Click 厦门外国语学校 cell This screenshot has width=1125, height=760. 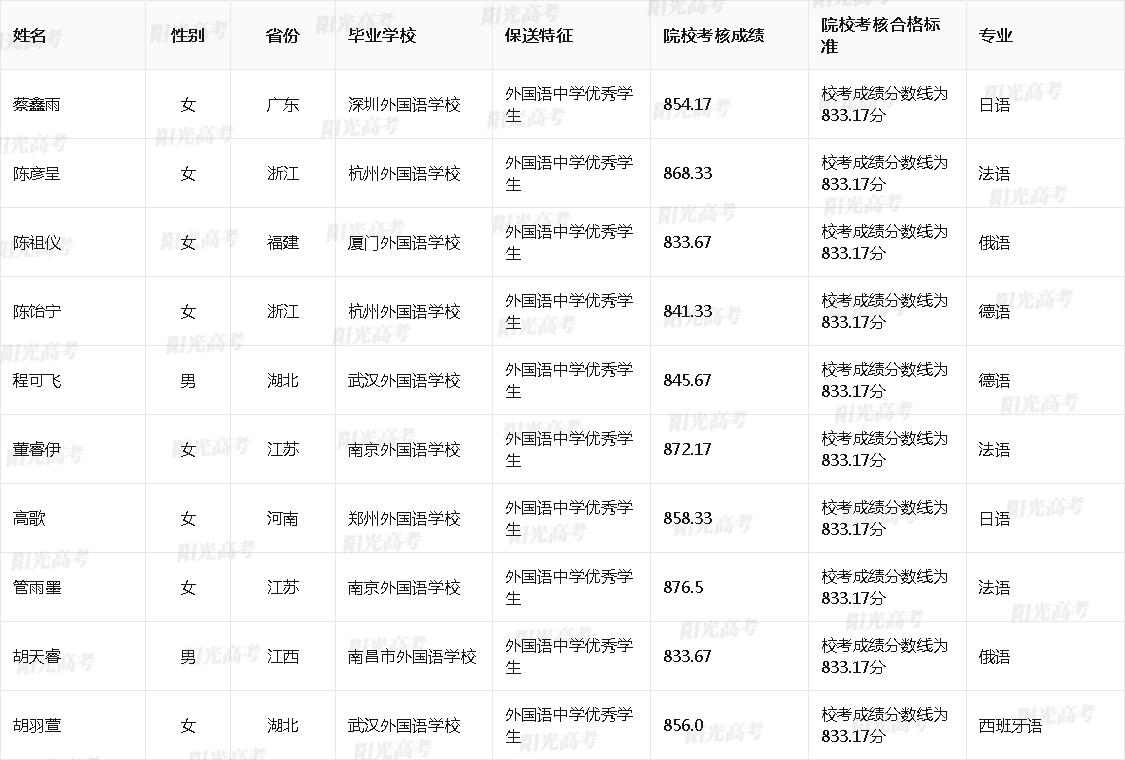click(x=404, y=243)
